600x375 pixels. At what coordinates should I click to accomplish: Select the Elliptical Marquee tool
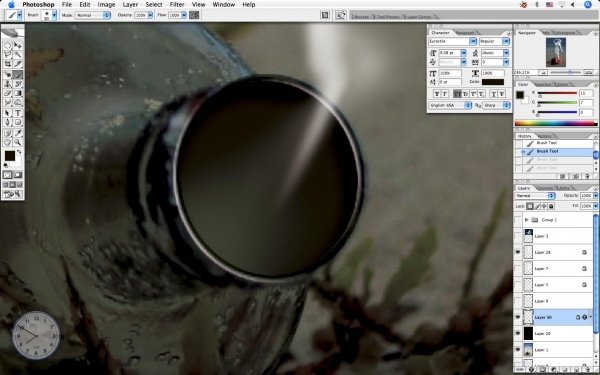coord(7,45)
